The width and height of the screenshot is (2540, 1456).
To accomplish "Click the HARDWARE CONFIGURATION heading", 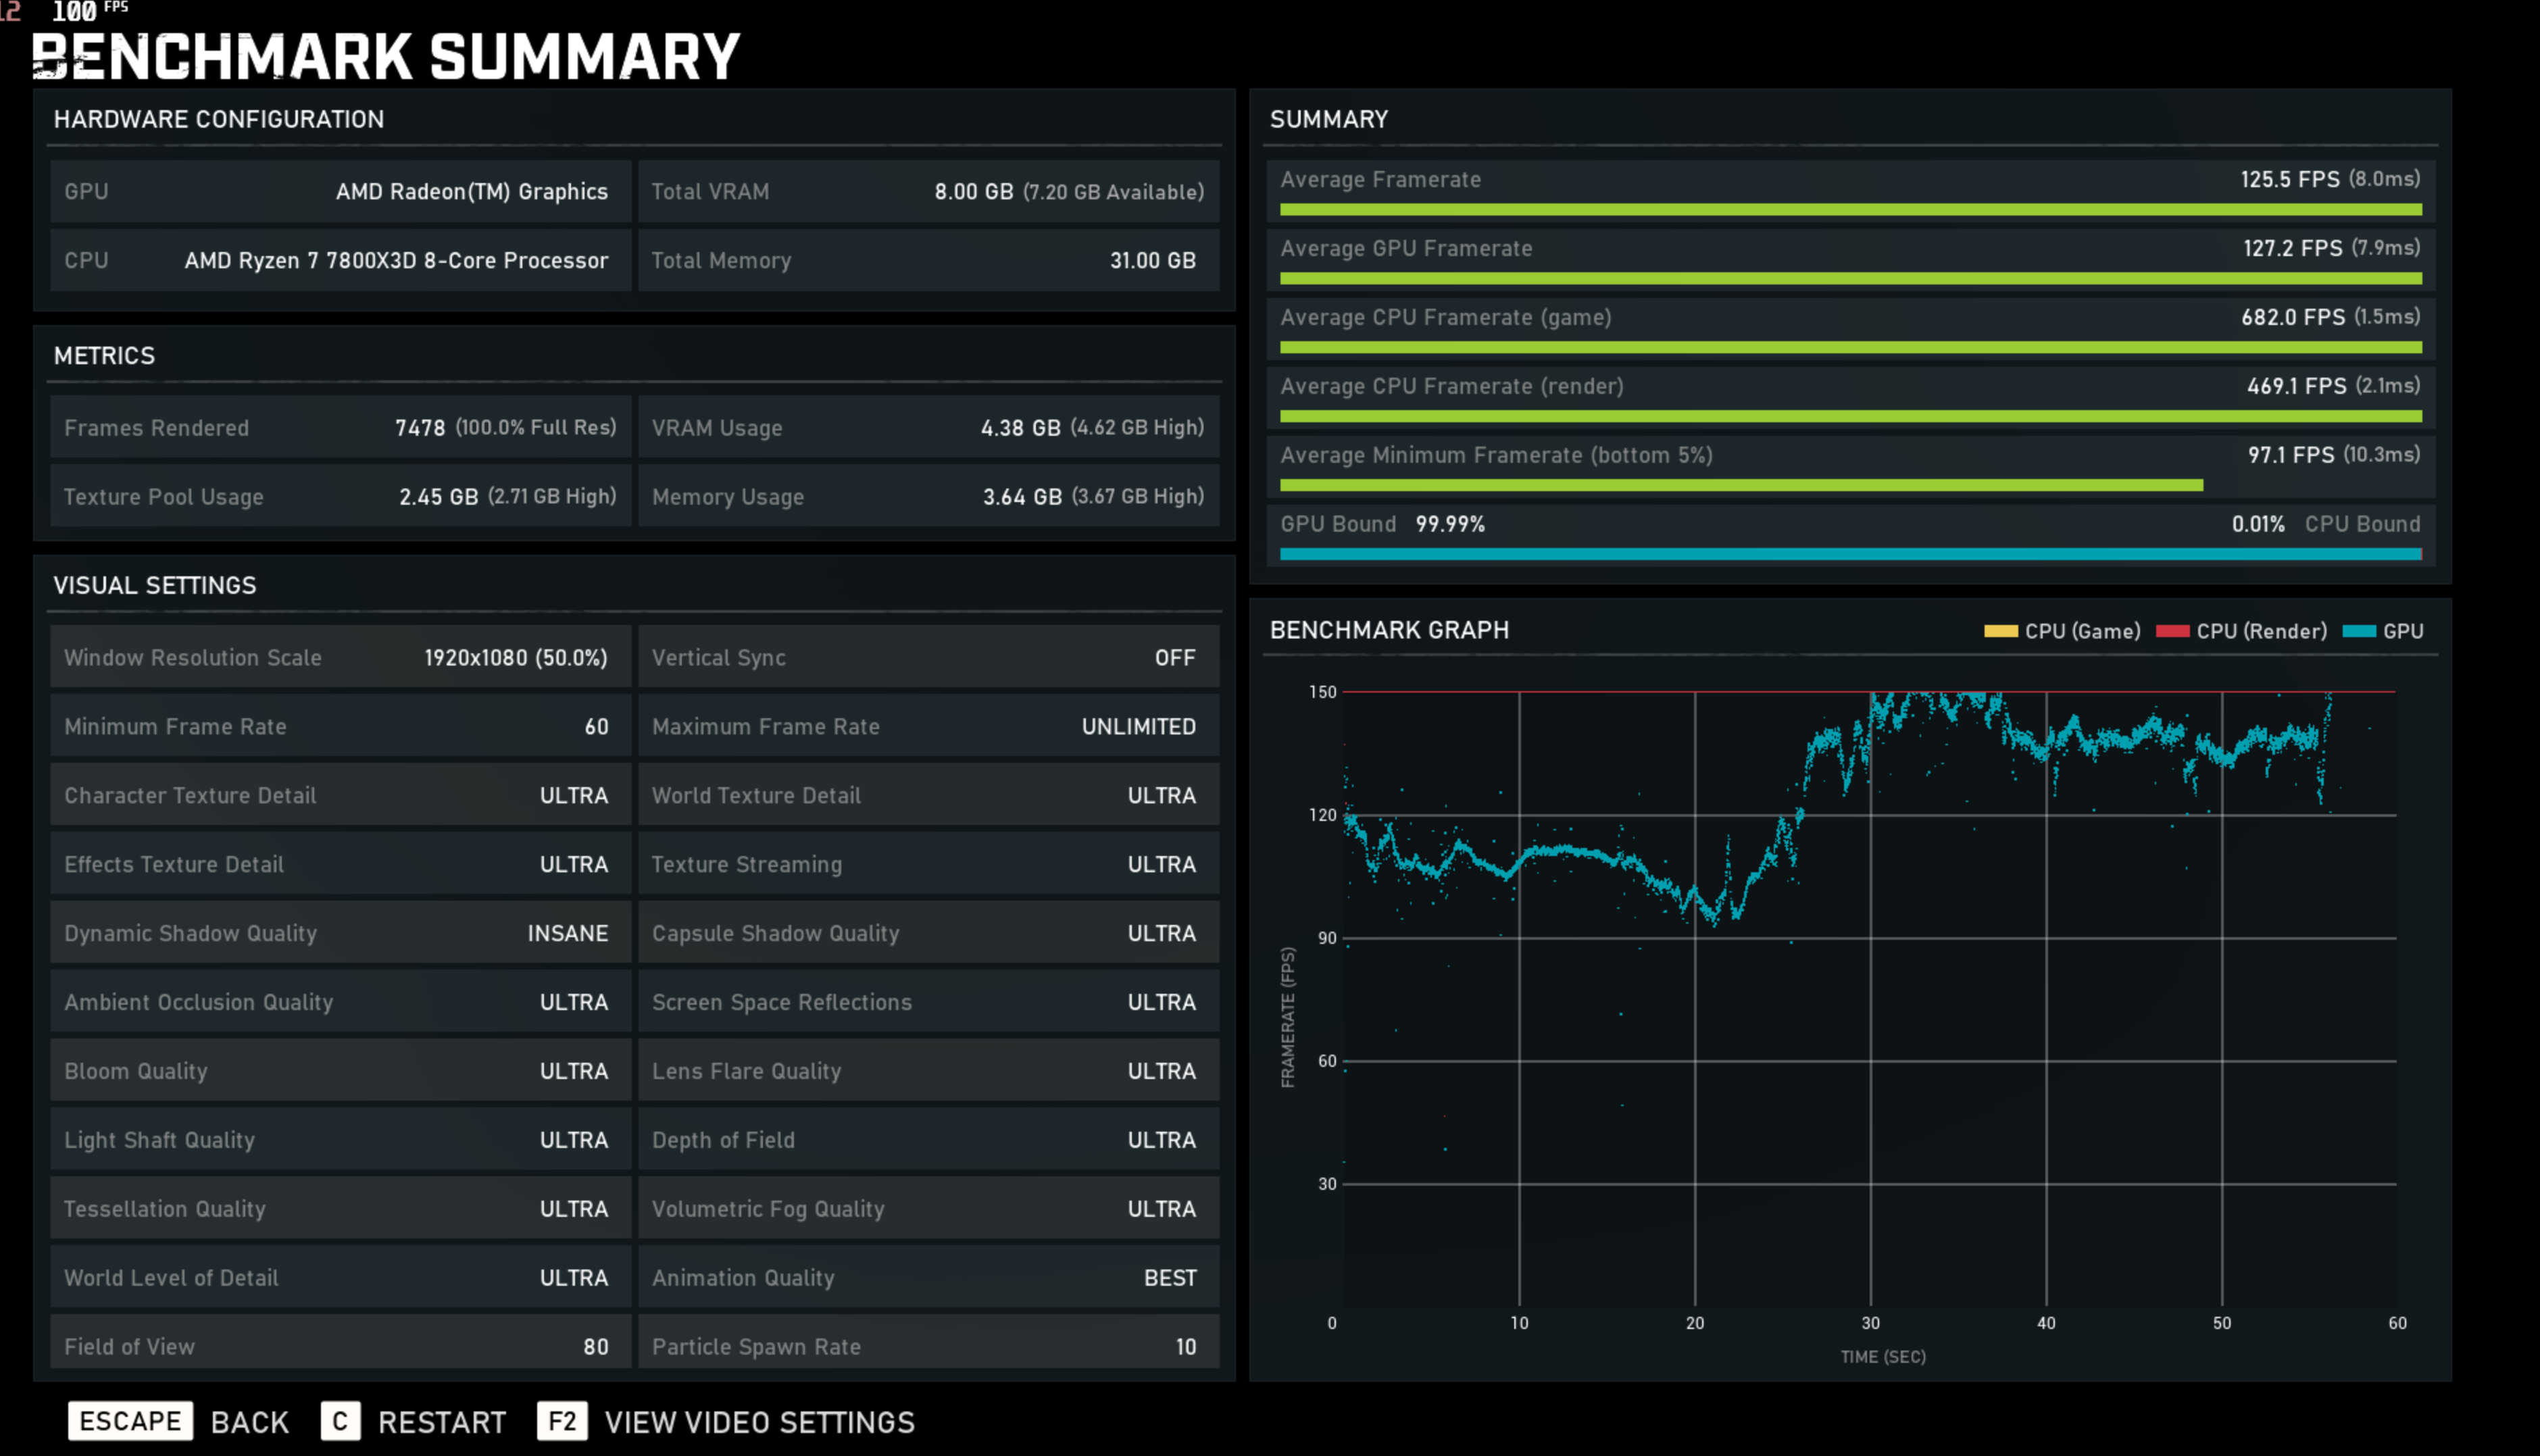I will click(219, 119).
